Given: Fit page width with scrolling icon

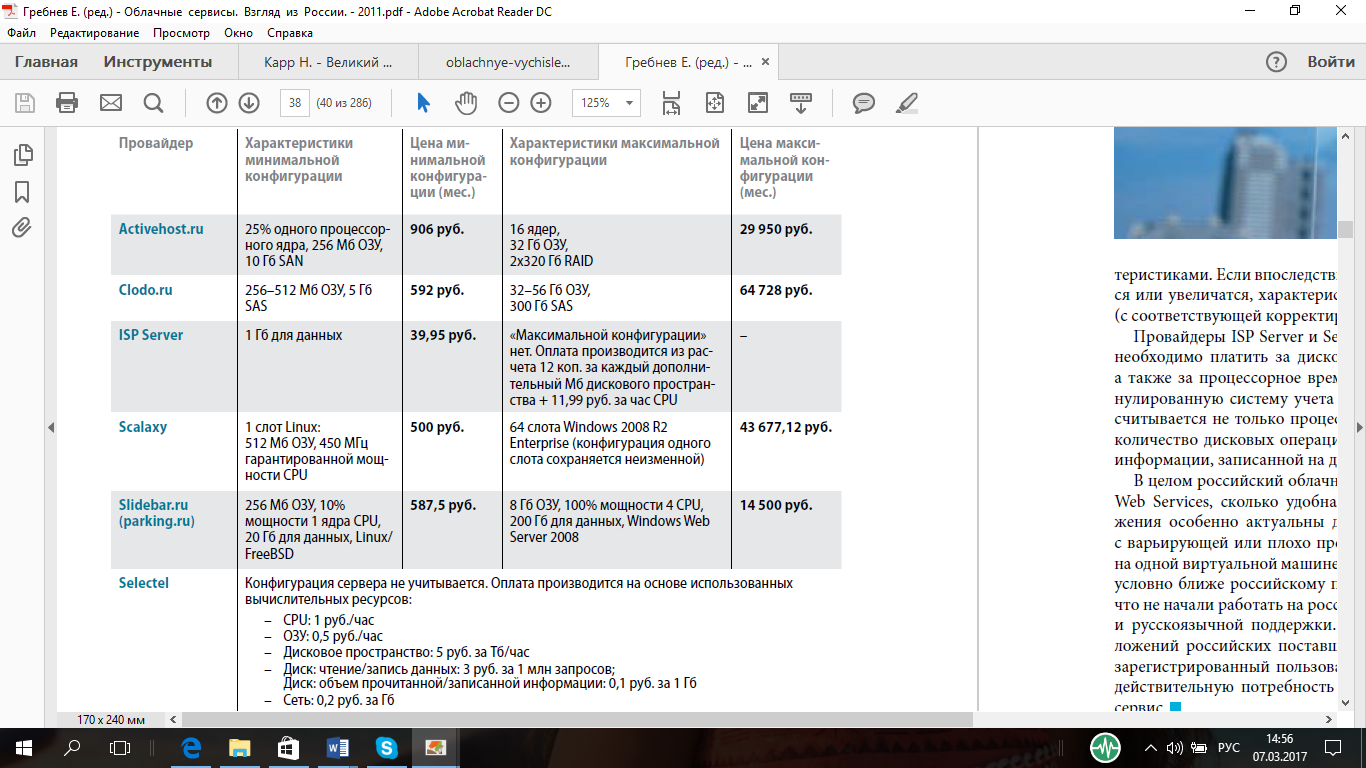Looking at the screenshot, I should click(x=671, y=102).
